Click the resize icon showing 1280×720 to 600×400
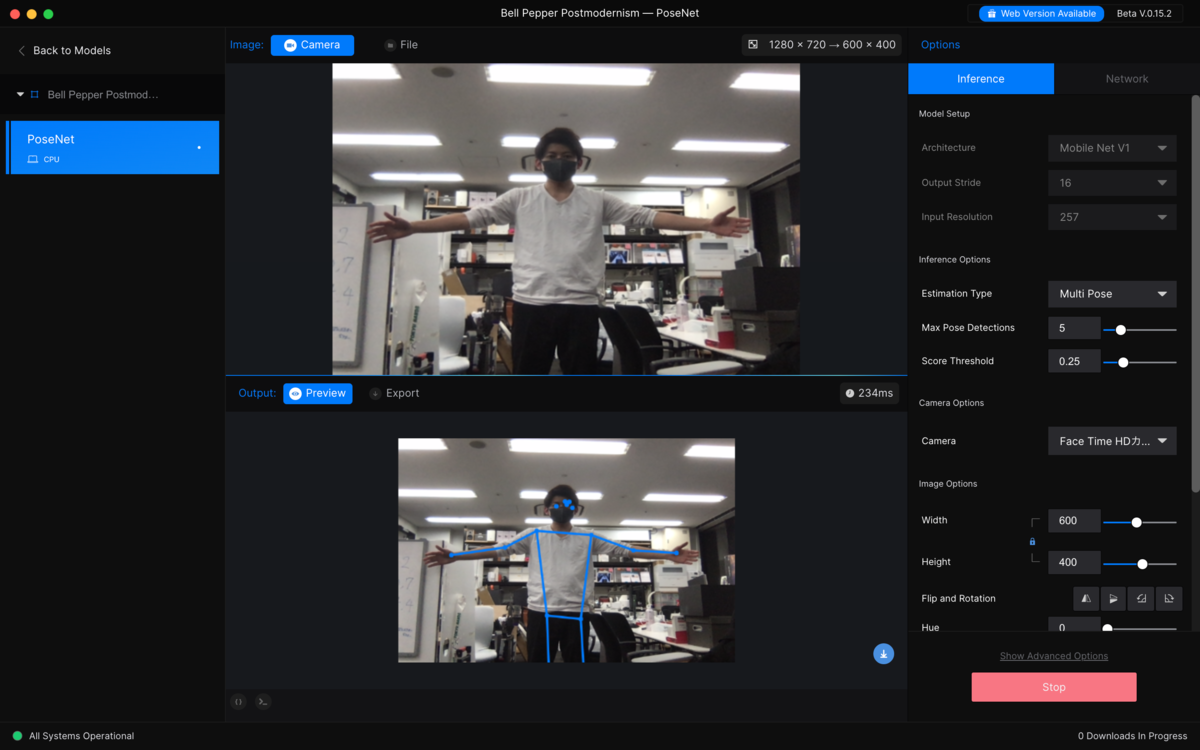The image size is (1200, 750). pos(820,44)
